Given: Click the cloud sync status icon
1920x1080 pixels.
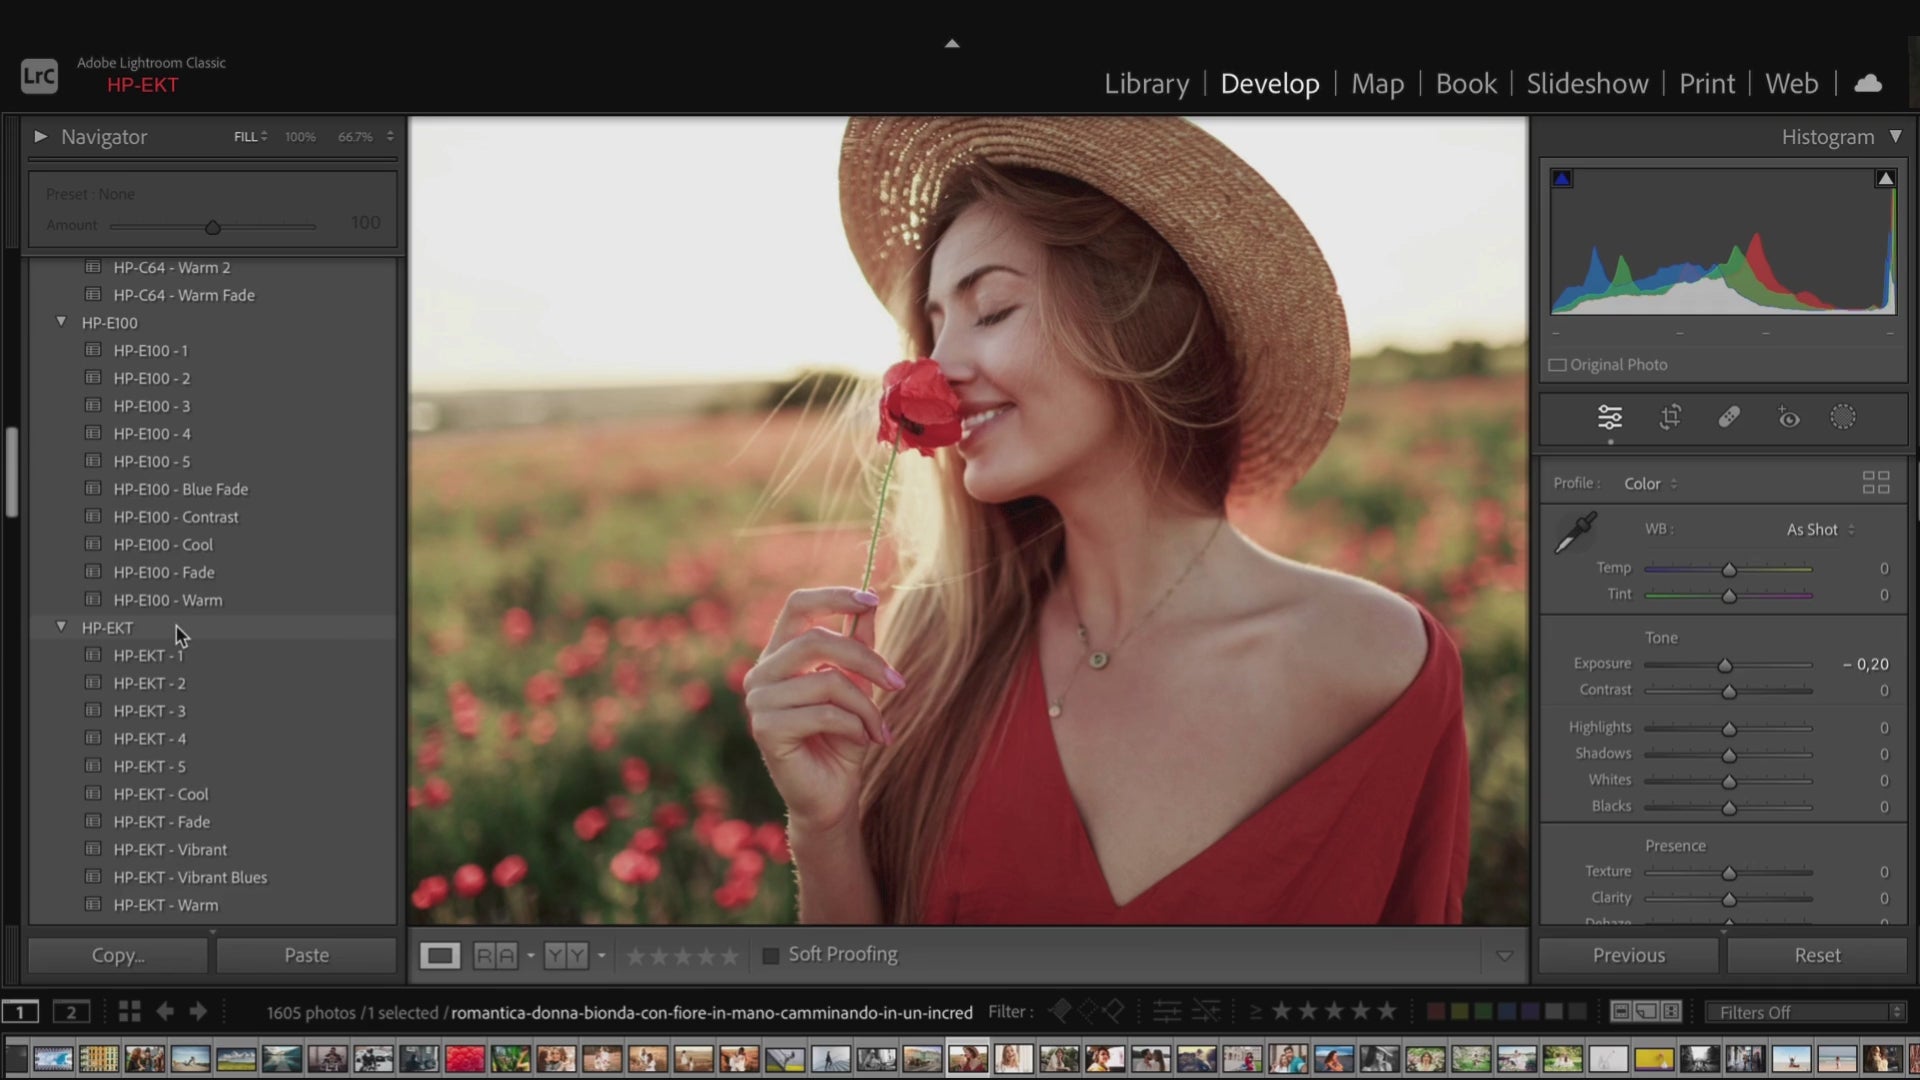Looking at the screenshot, I should [x=1867, y=84].
